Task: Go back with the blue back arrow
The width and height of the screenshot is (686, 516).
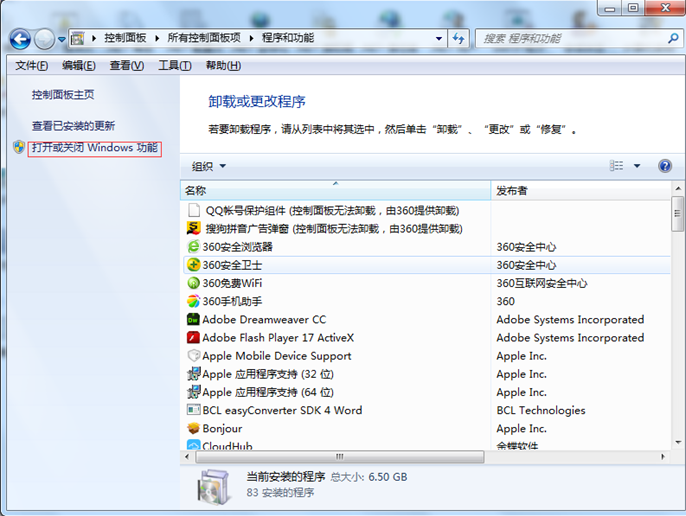Action: point(20,39)
